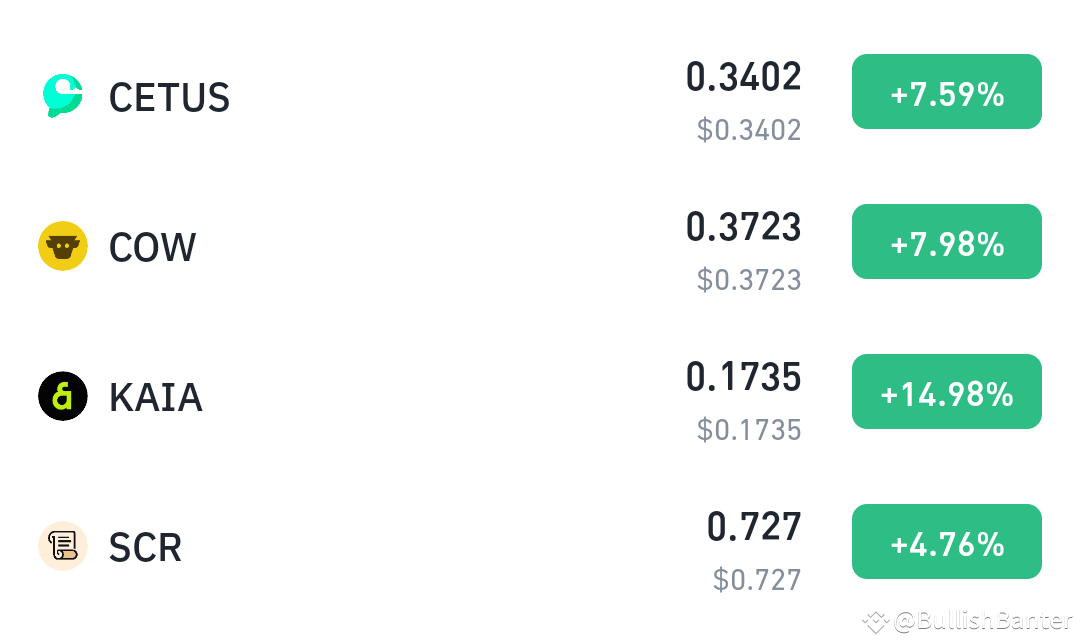Image resolution: width=1080 pixels, height=643 pixels.
Task: Click the COW bull-face token icon
Action: [63, 245]
